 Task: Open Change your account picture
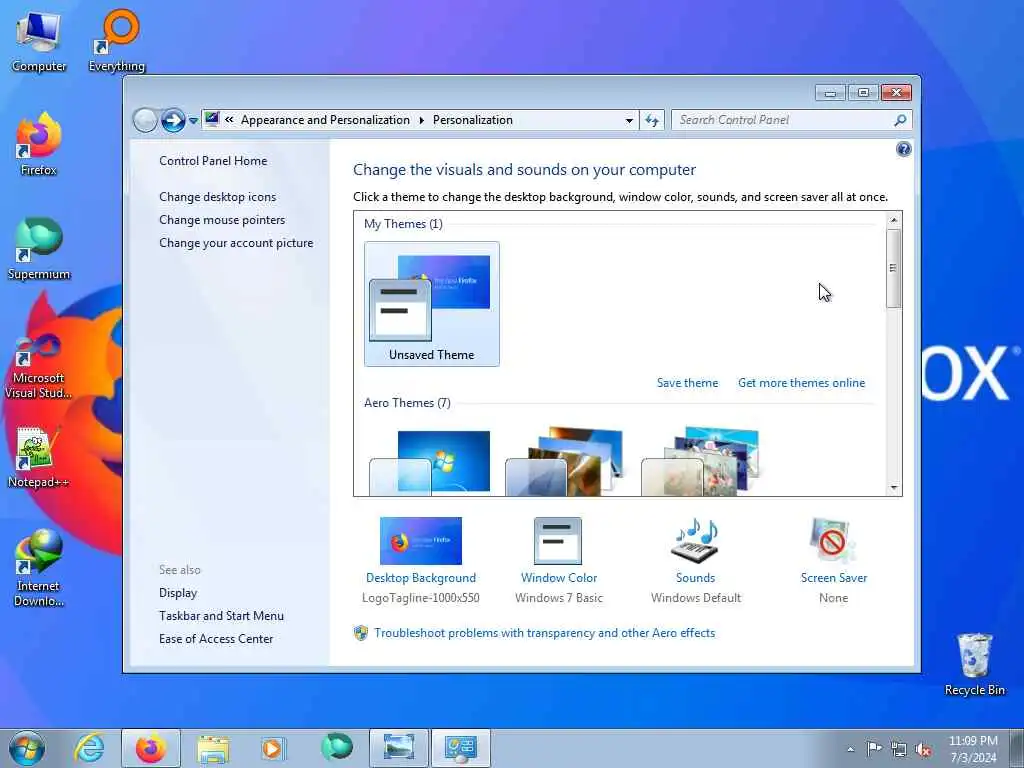point(236,243)
